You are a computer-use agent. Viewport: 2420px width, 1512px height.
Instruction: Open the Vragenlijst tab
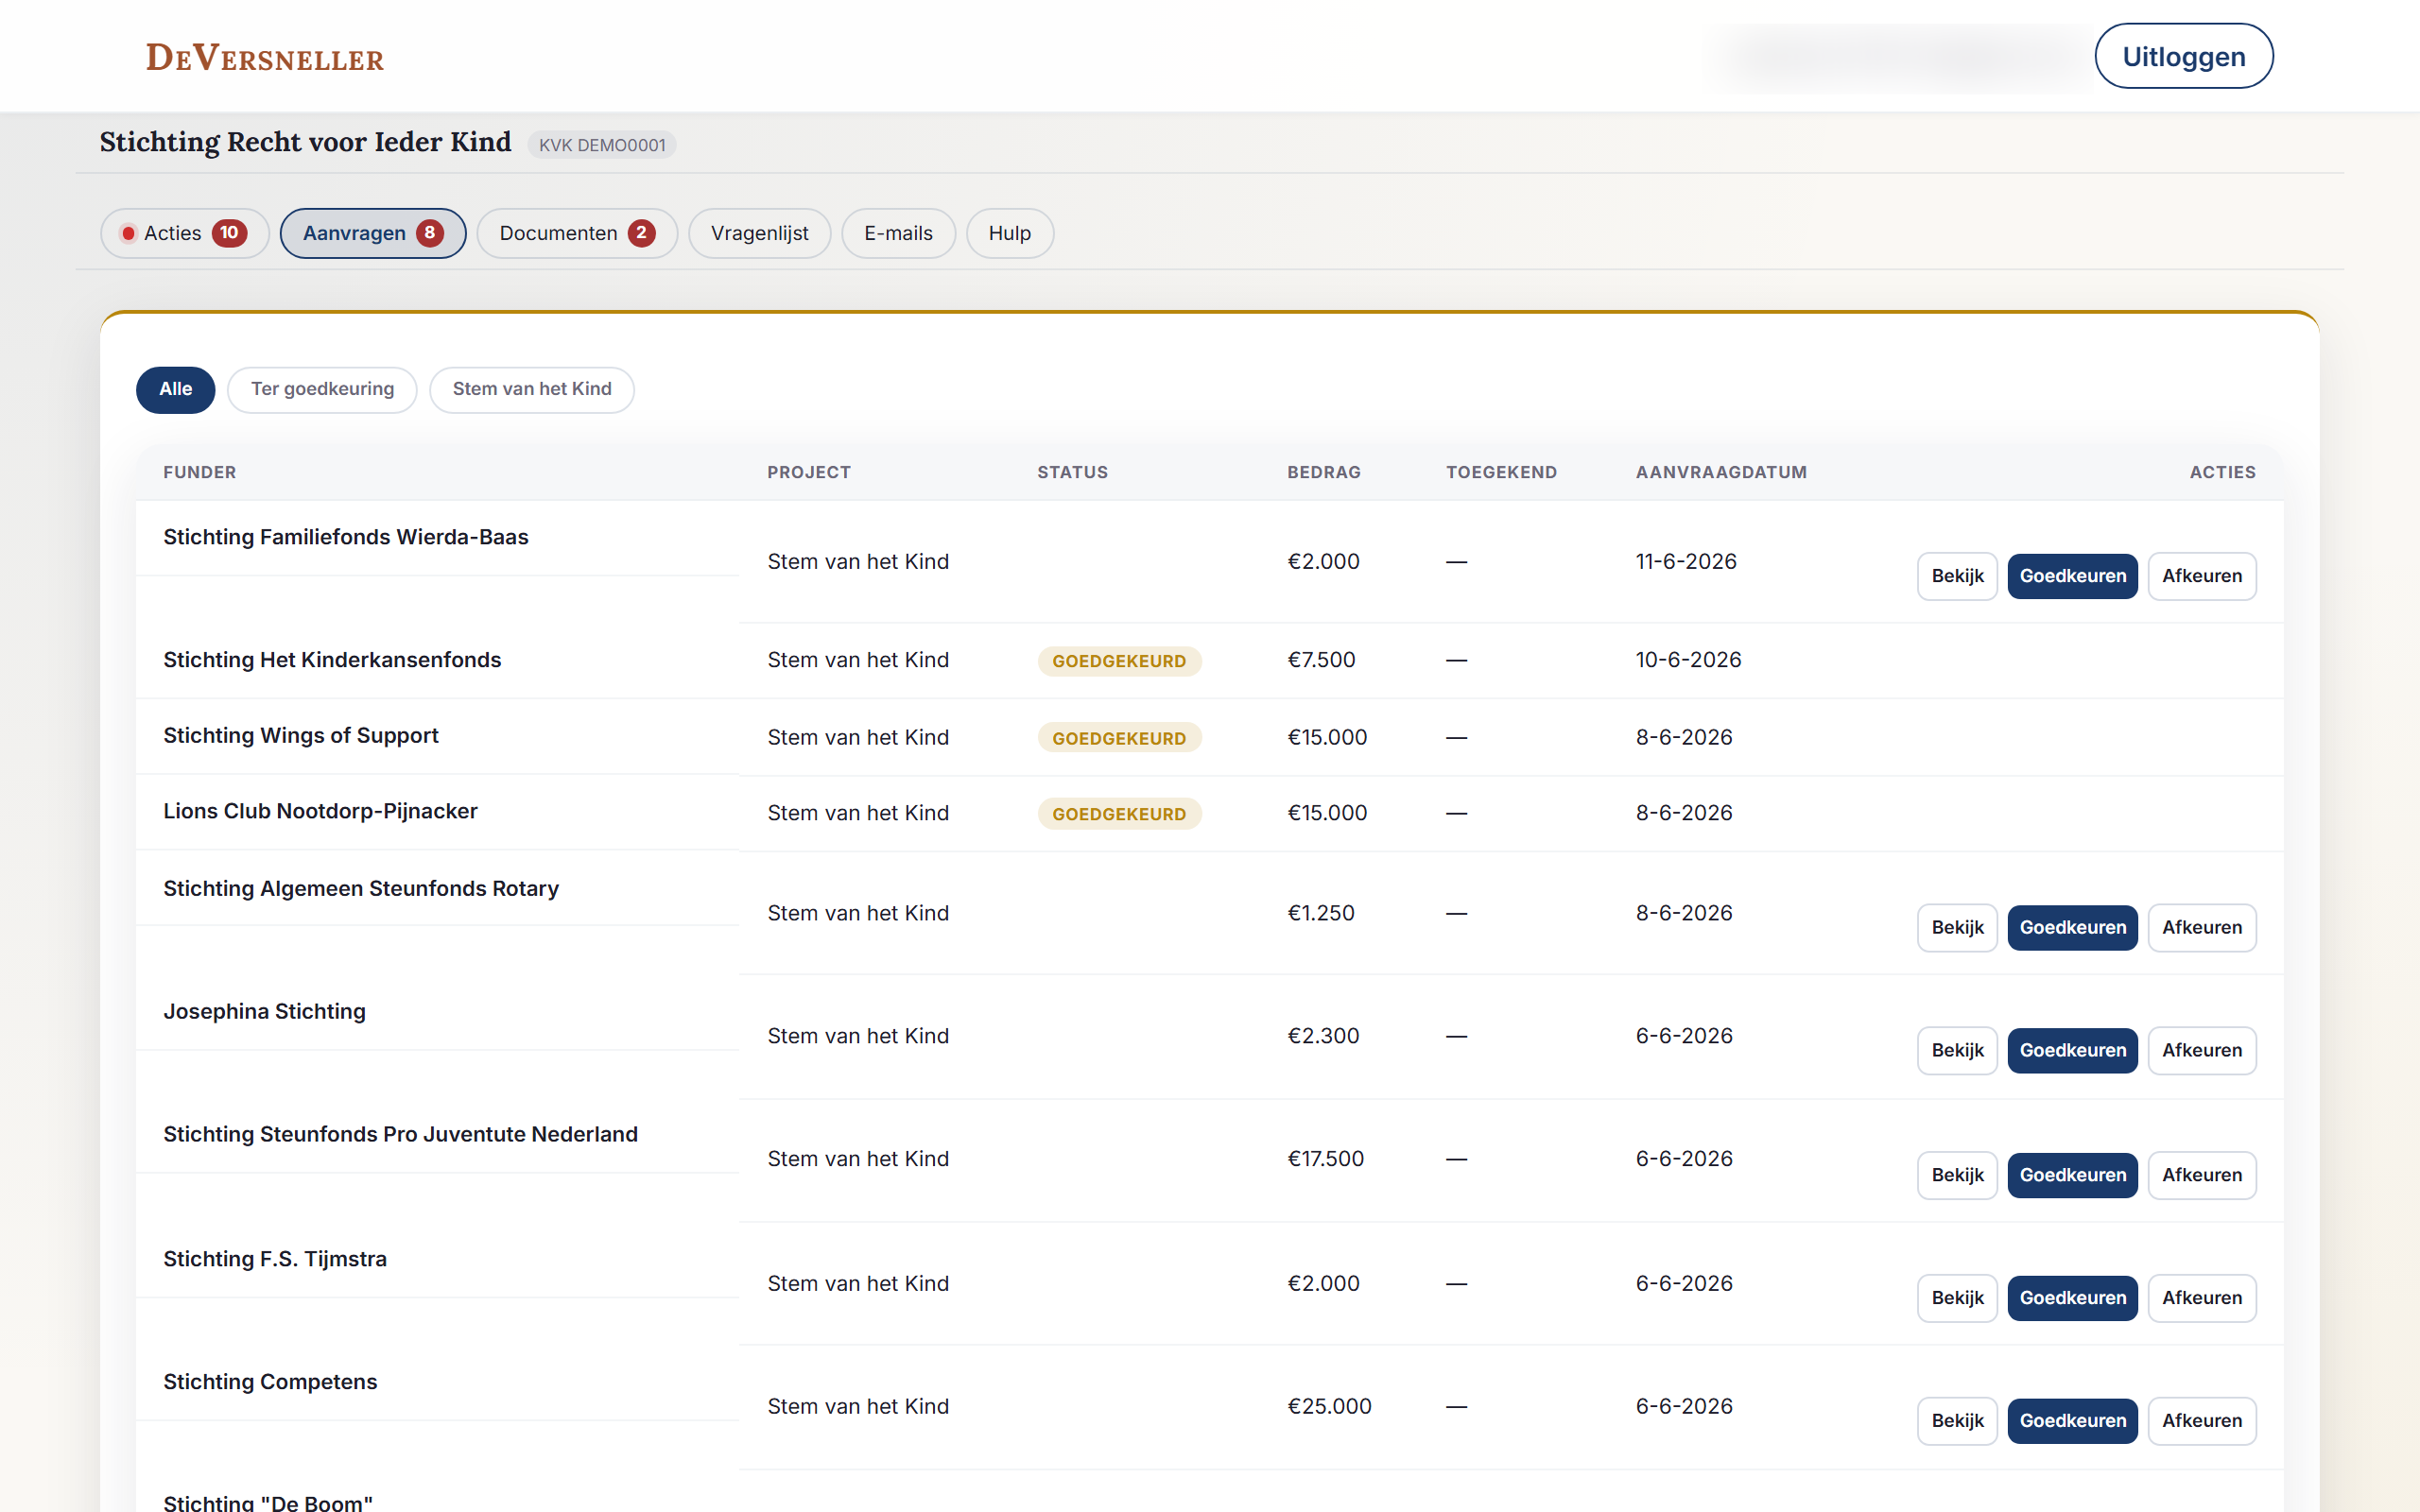coord(759,233)
